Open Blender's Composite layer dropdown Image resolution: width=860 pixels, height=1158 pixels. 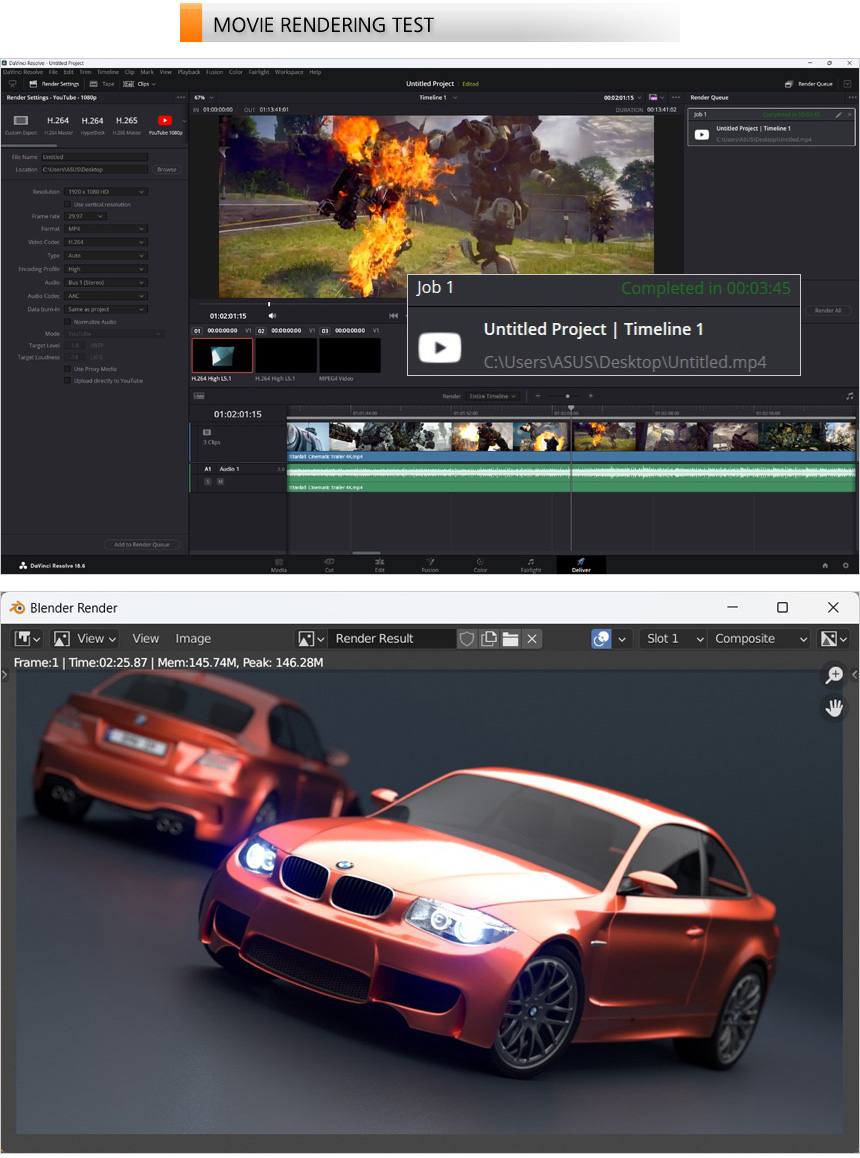[760, 639]
